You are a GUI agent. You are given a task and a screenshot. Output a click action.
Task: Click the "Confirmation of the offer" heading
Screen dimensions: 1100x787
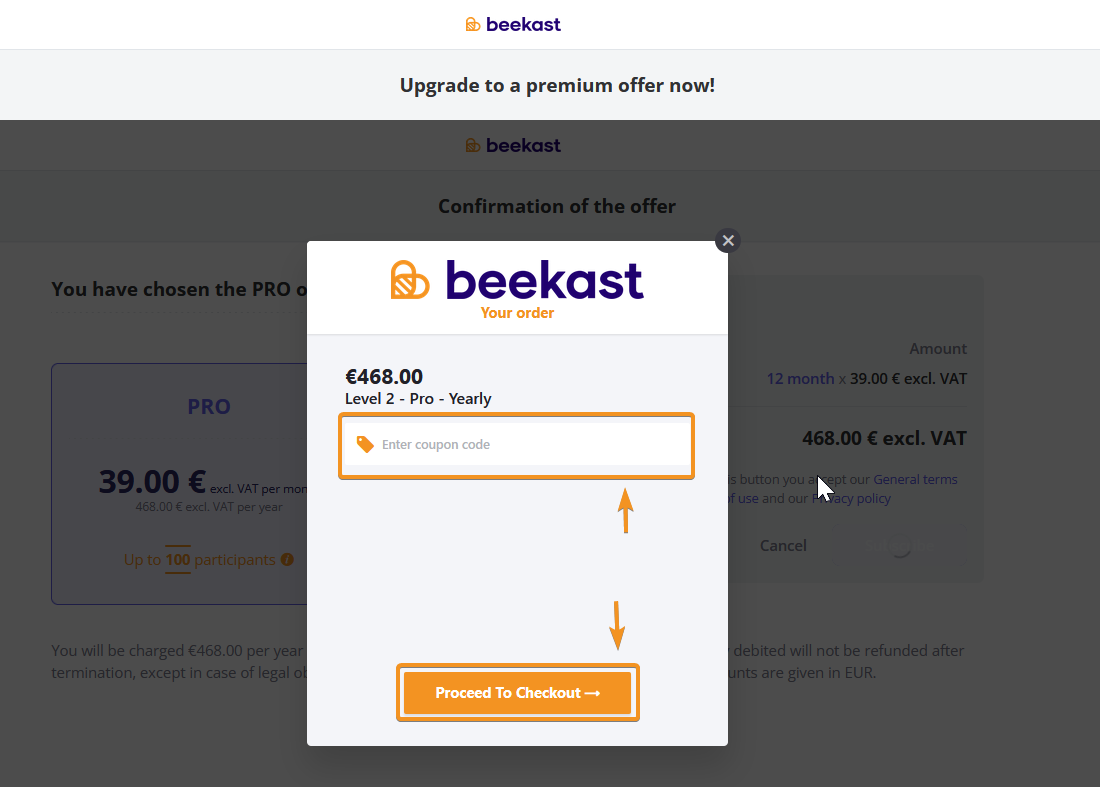pyautogui.click(x=557, y=206)
